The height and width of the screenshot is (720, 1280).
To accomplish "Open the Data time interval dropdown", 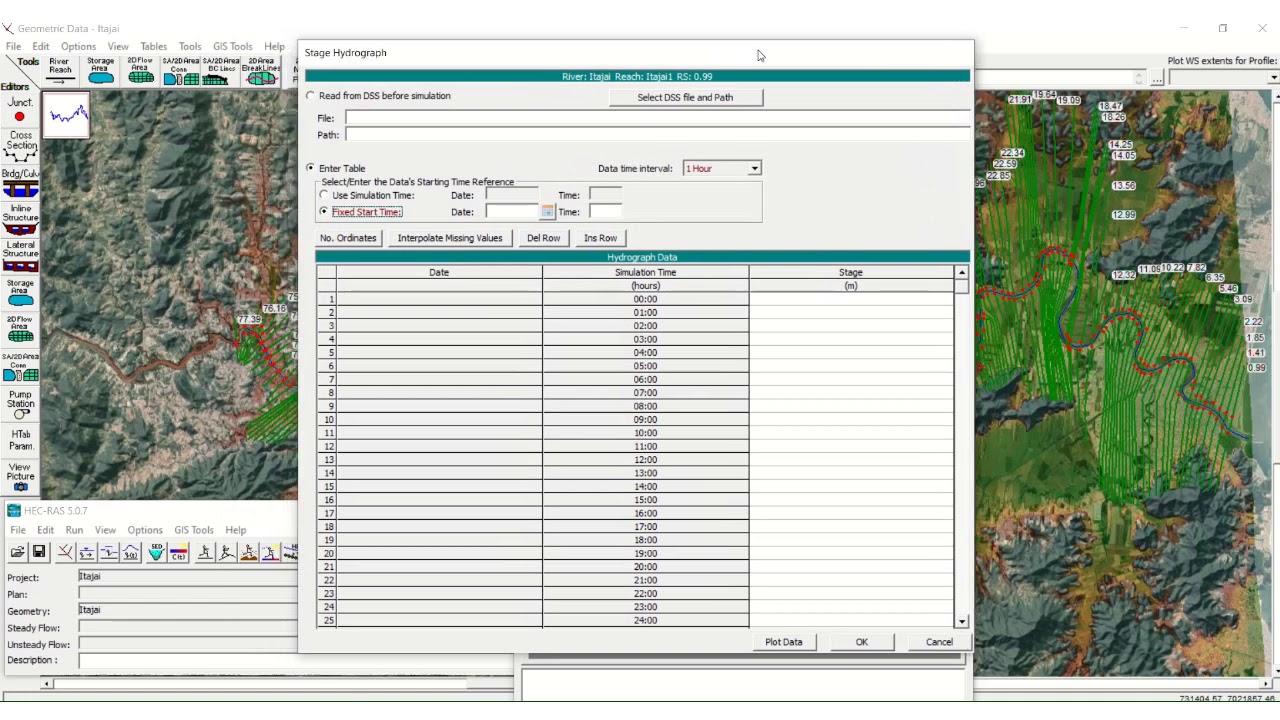I will click(755, 168).
